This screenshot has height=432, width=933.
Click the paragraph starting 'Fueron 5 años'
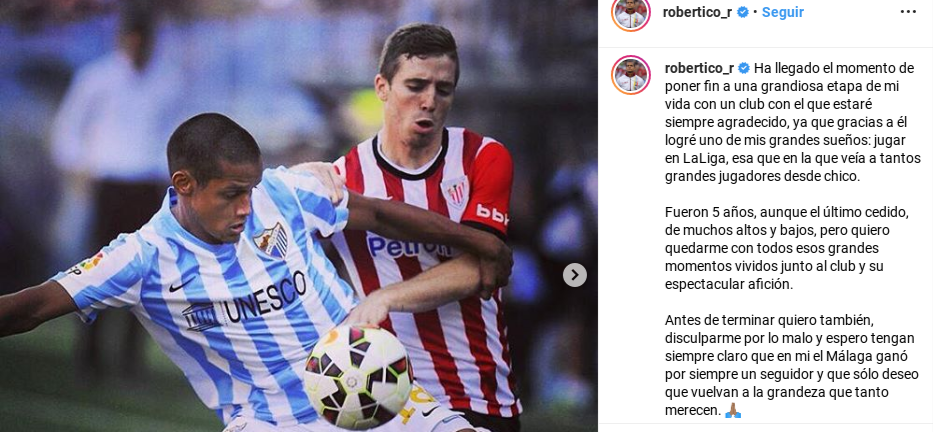tap(788, 248)
